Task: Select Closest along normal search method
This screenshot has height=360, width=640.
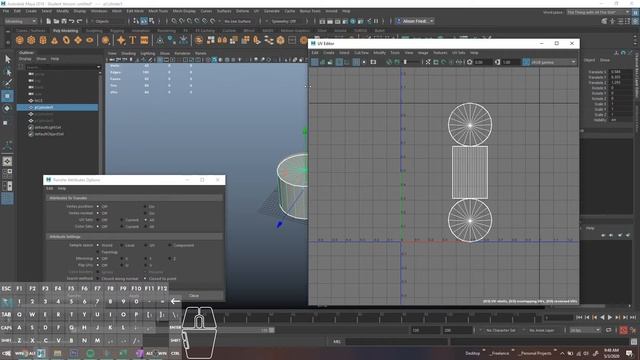Action: pos(98,279)
